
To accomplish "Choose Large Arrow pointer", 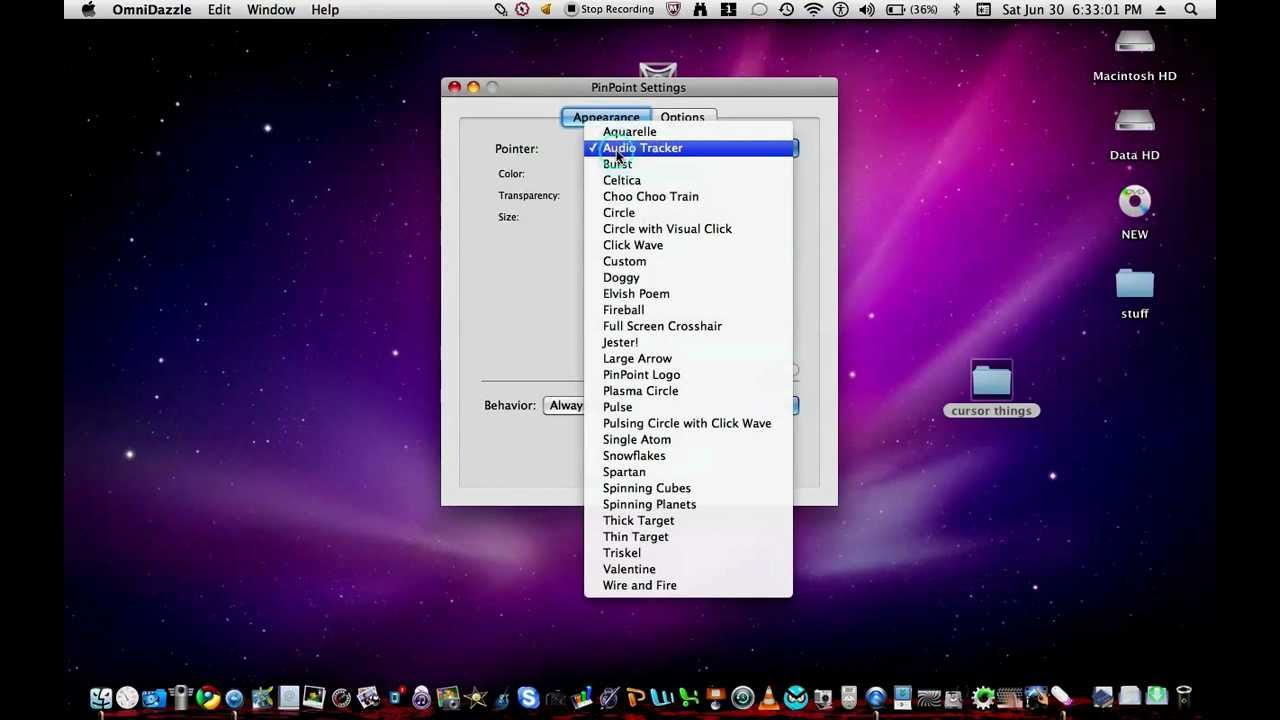I will click(x=688, y=358).
